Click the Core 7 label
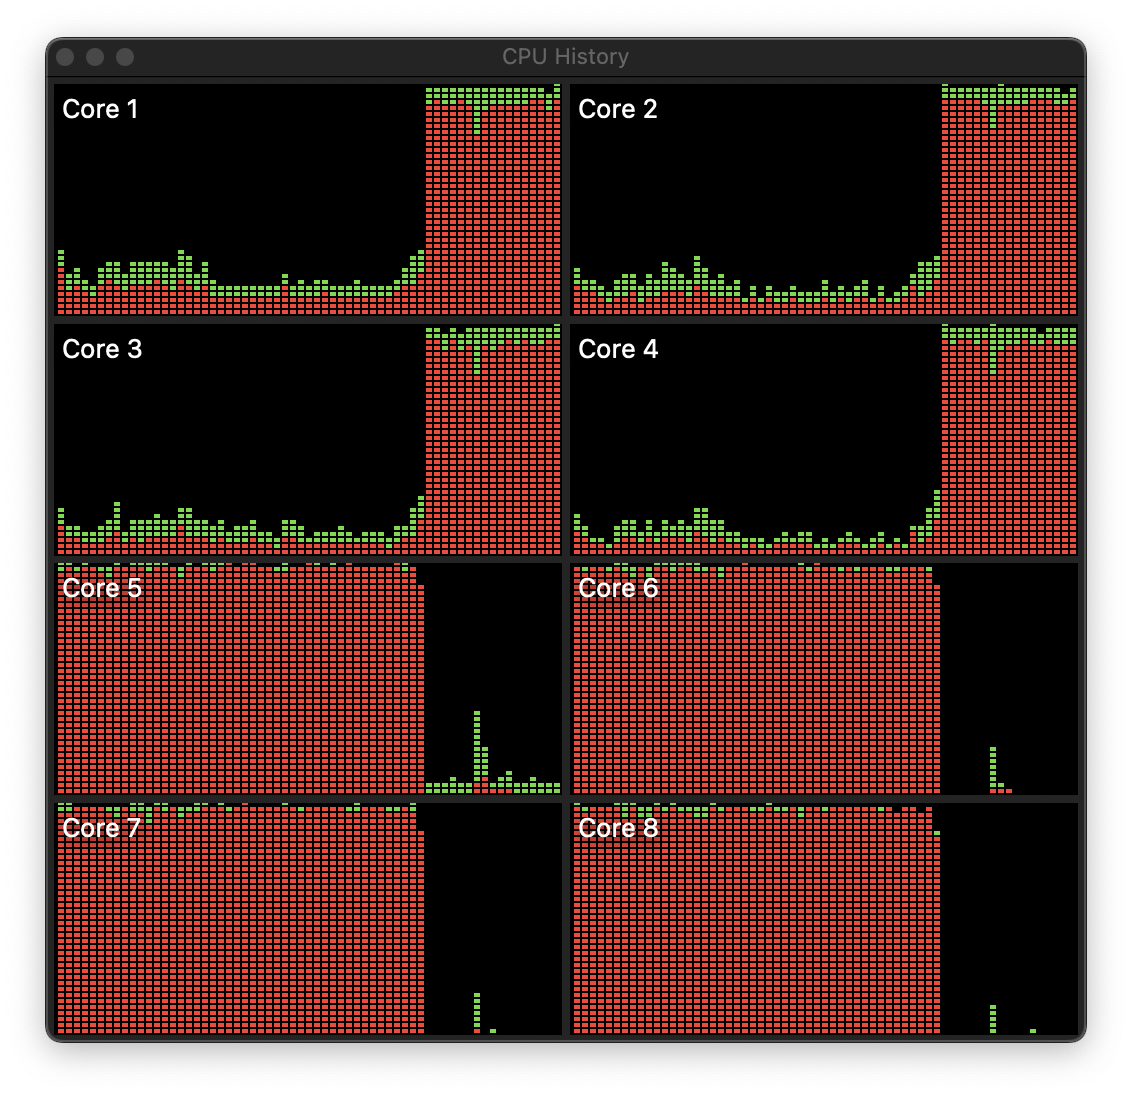1132x1096 pixels. [x=101, y=828]
